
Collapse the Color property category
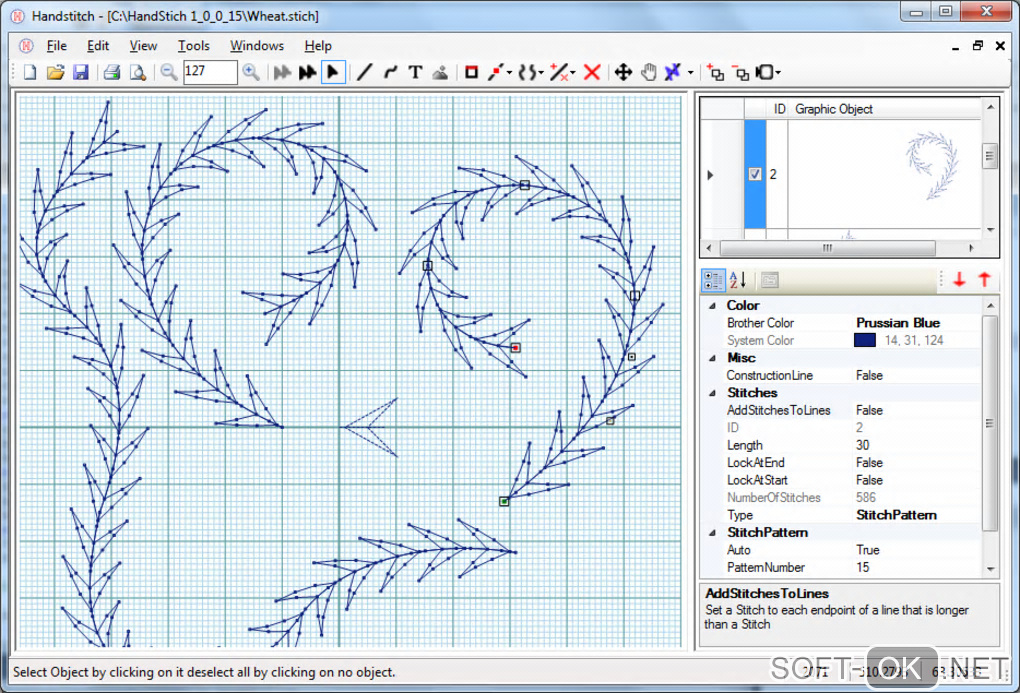pyautogui.click(x=712, y=306)
